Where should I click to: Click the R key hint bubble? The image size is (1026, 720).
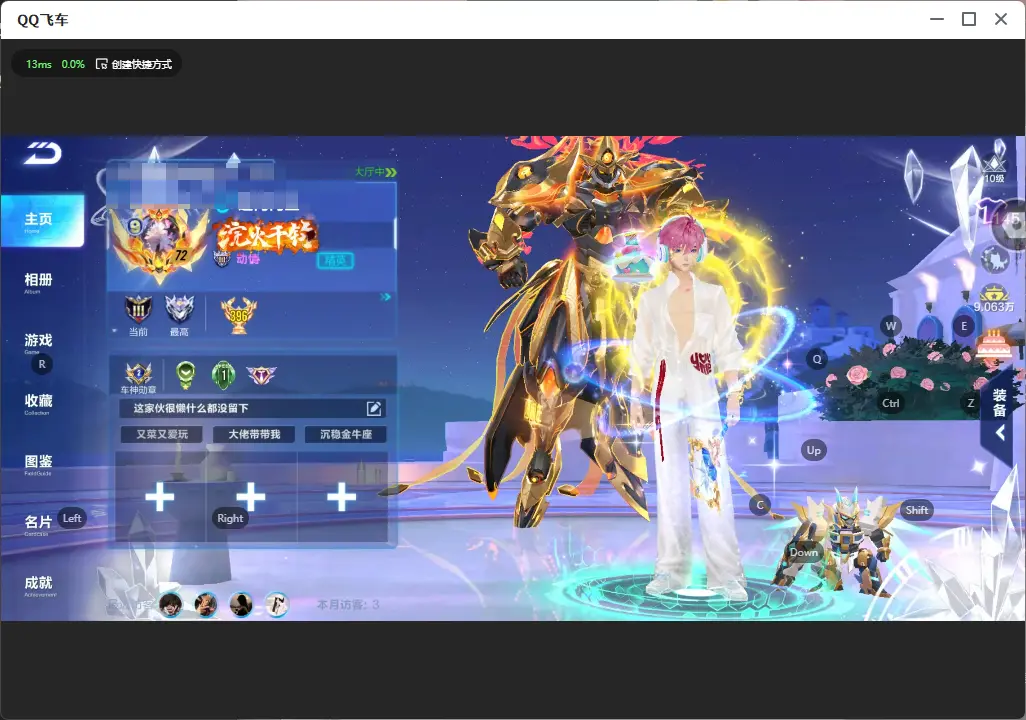(x=42, y=365)
